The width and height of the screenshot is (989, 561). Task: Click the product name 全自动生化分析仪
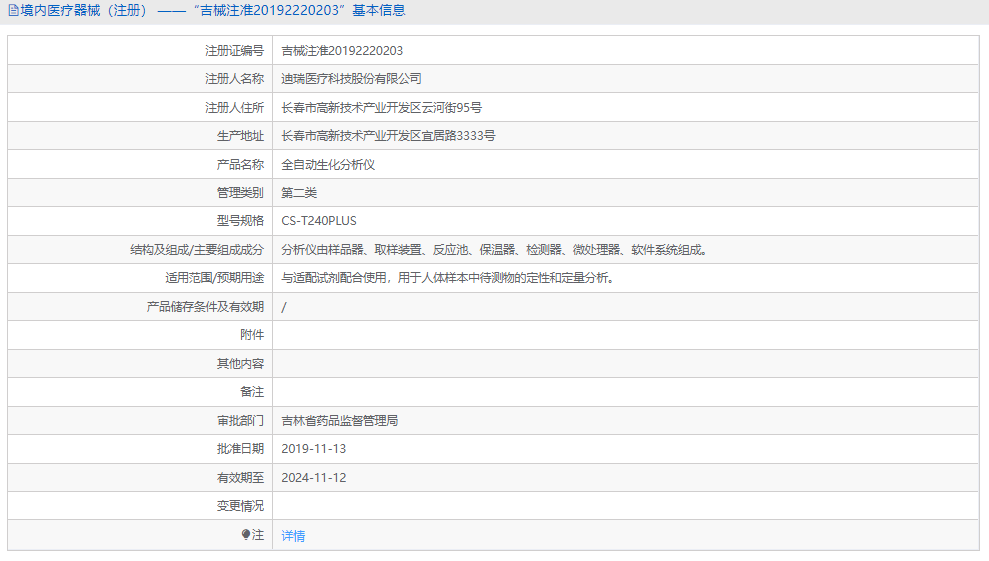(x=328, y=164)
